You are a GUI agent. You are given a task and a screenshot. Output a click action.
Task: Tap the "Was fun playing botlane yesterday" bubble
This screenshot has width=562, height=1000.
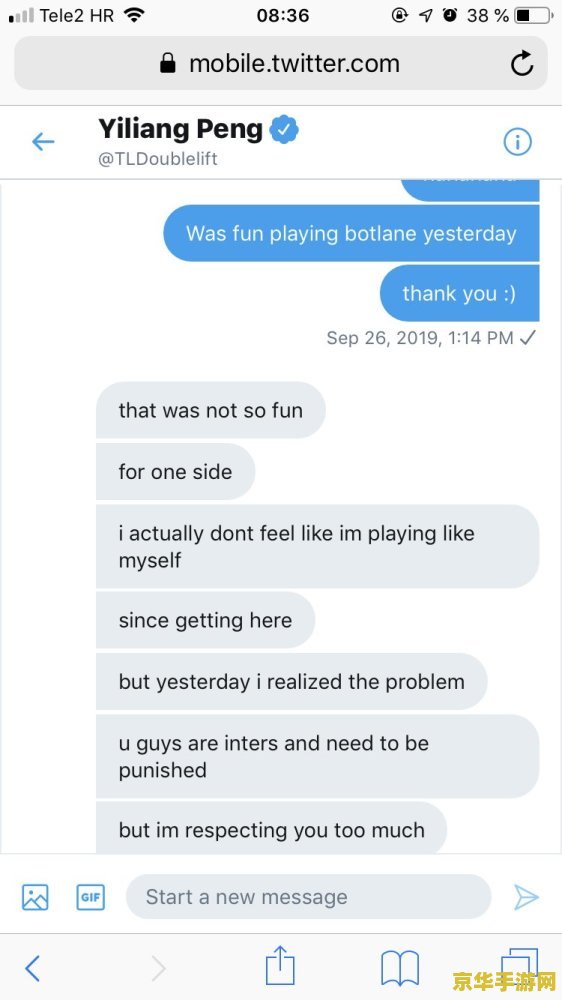point(351,233)
